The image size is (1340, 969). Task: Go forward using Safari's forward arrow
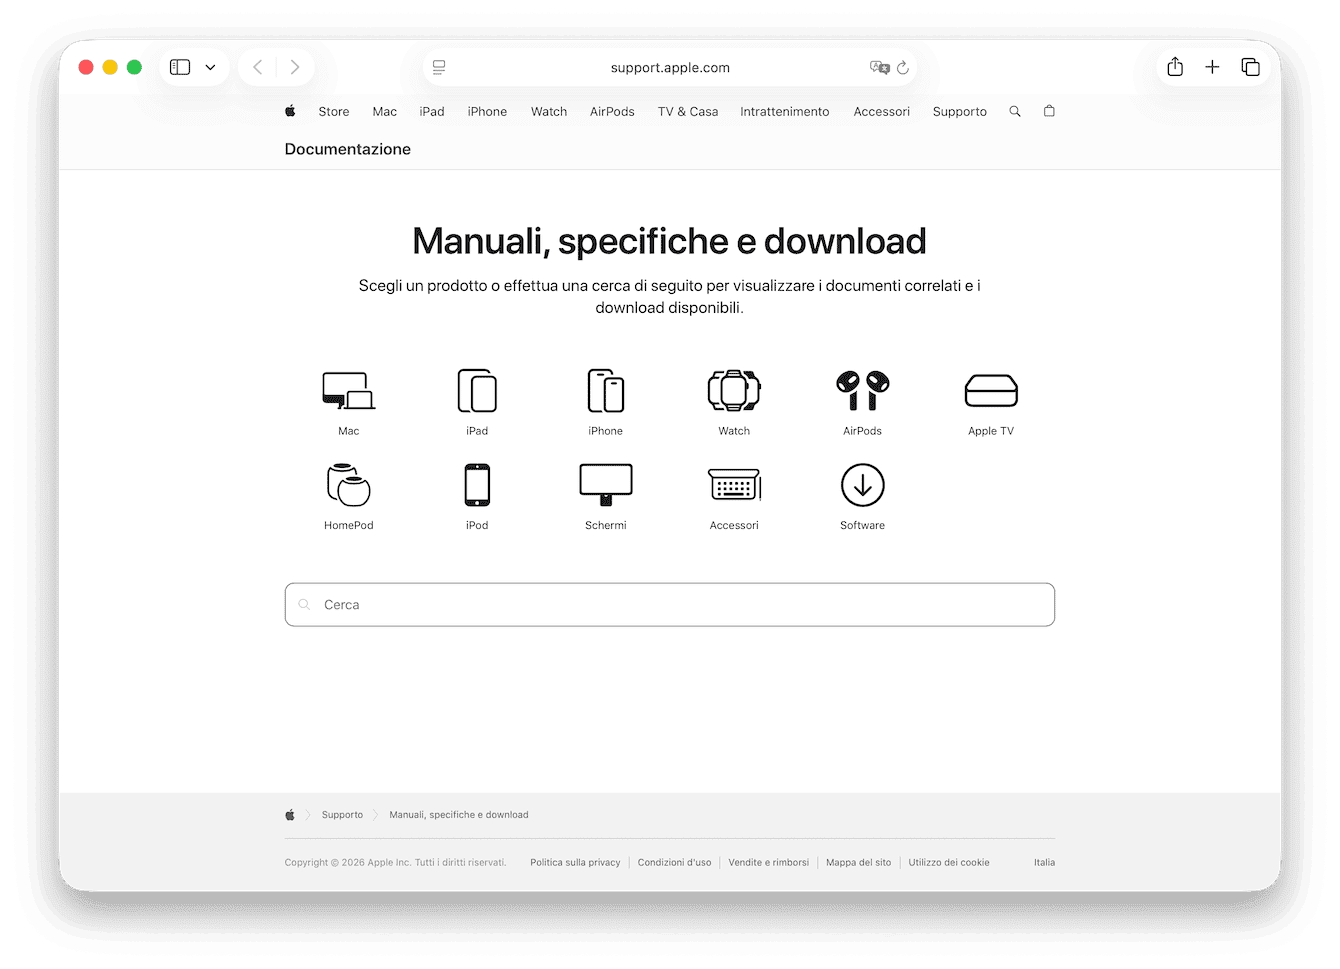tap(295, 67)
